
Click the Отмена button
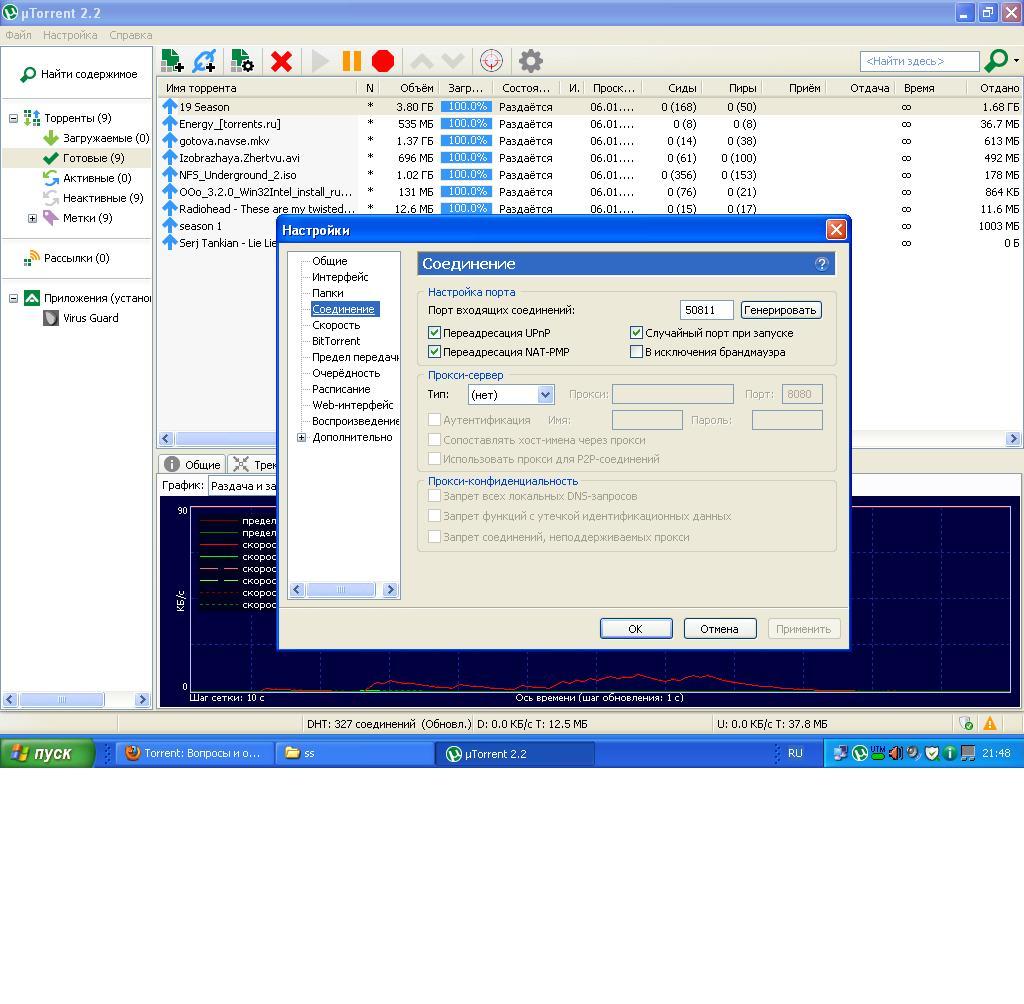click(x=719, y=629)
